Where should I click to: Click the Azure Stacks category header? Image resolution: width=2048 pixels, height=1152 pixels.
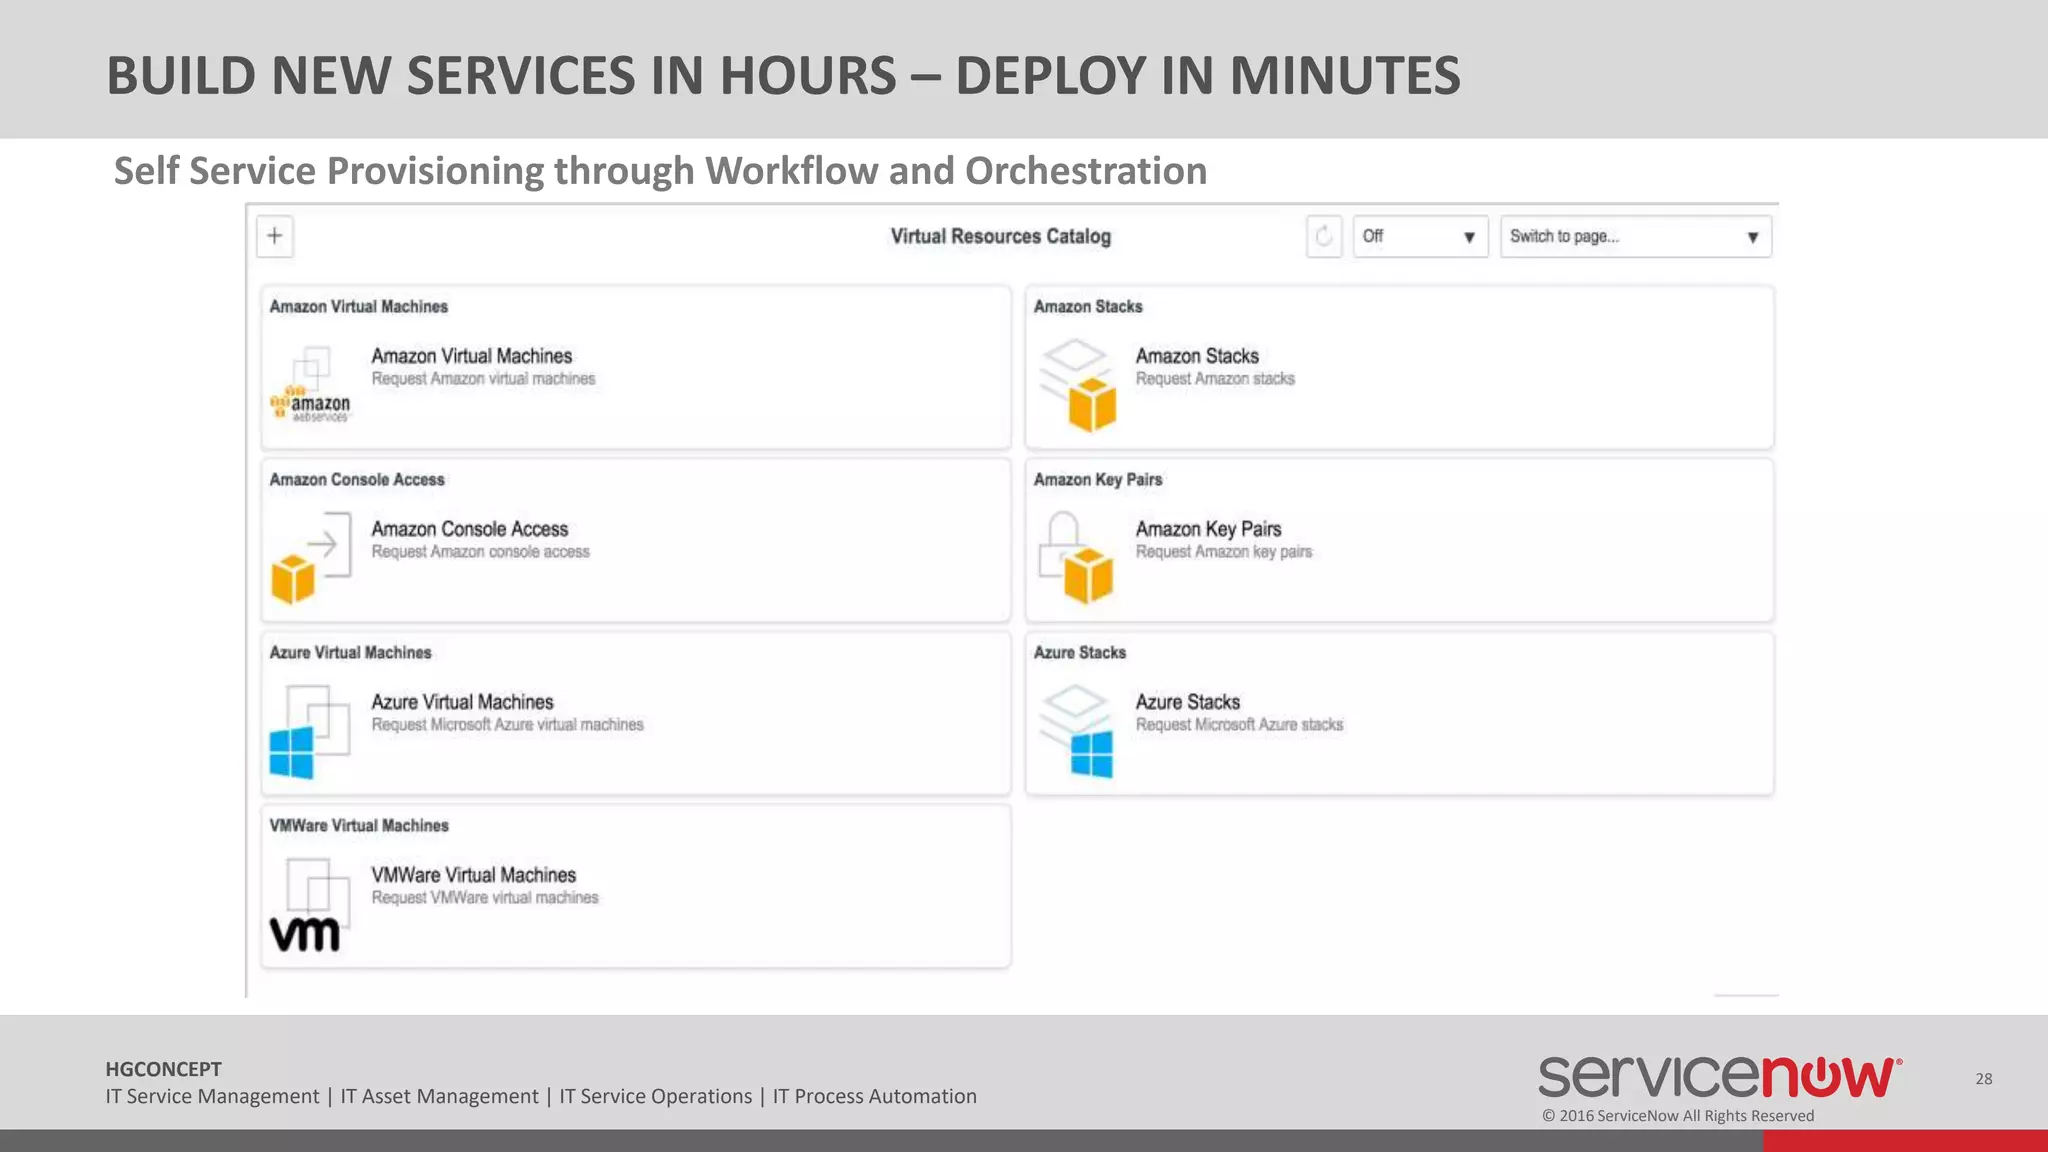click(1080, 653)
